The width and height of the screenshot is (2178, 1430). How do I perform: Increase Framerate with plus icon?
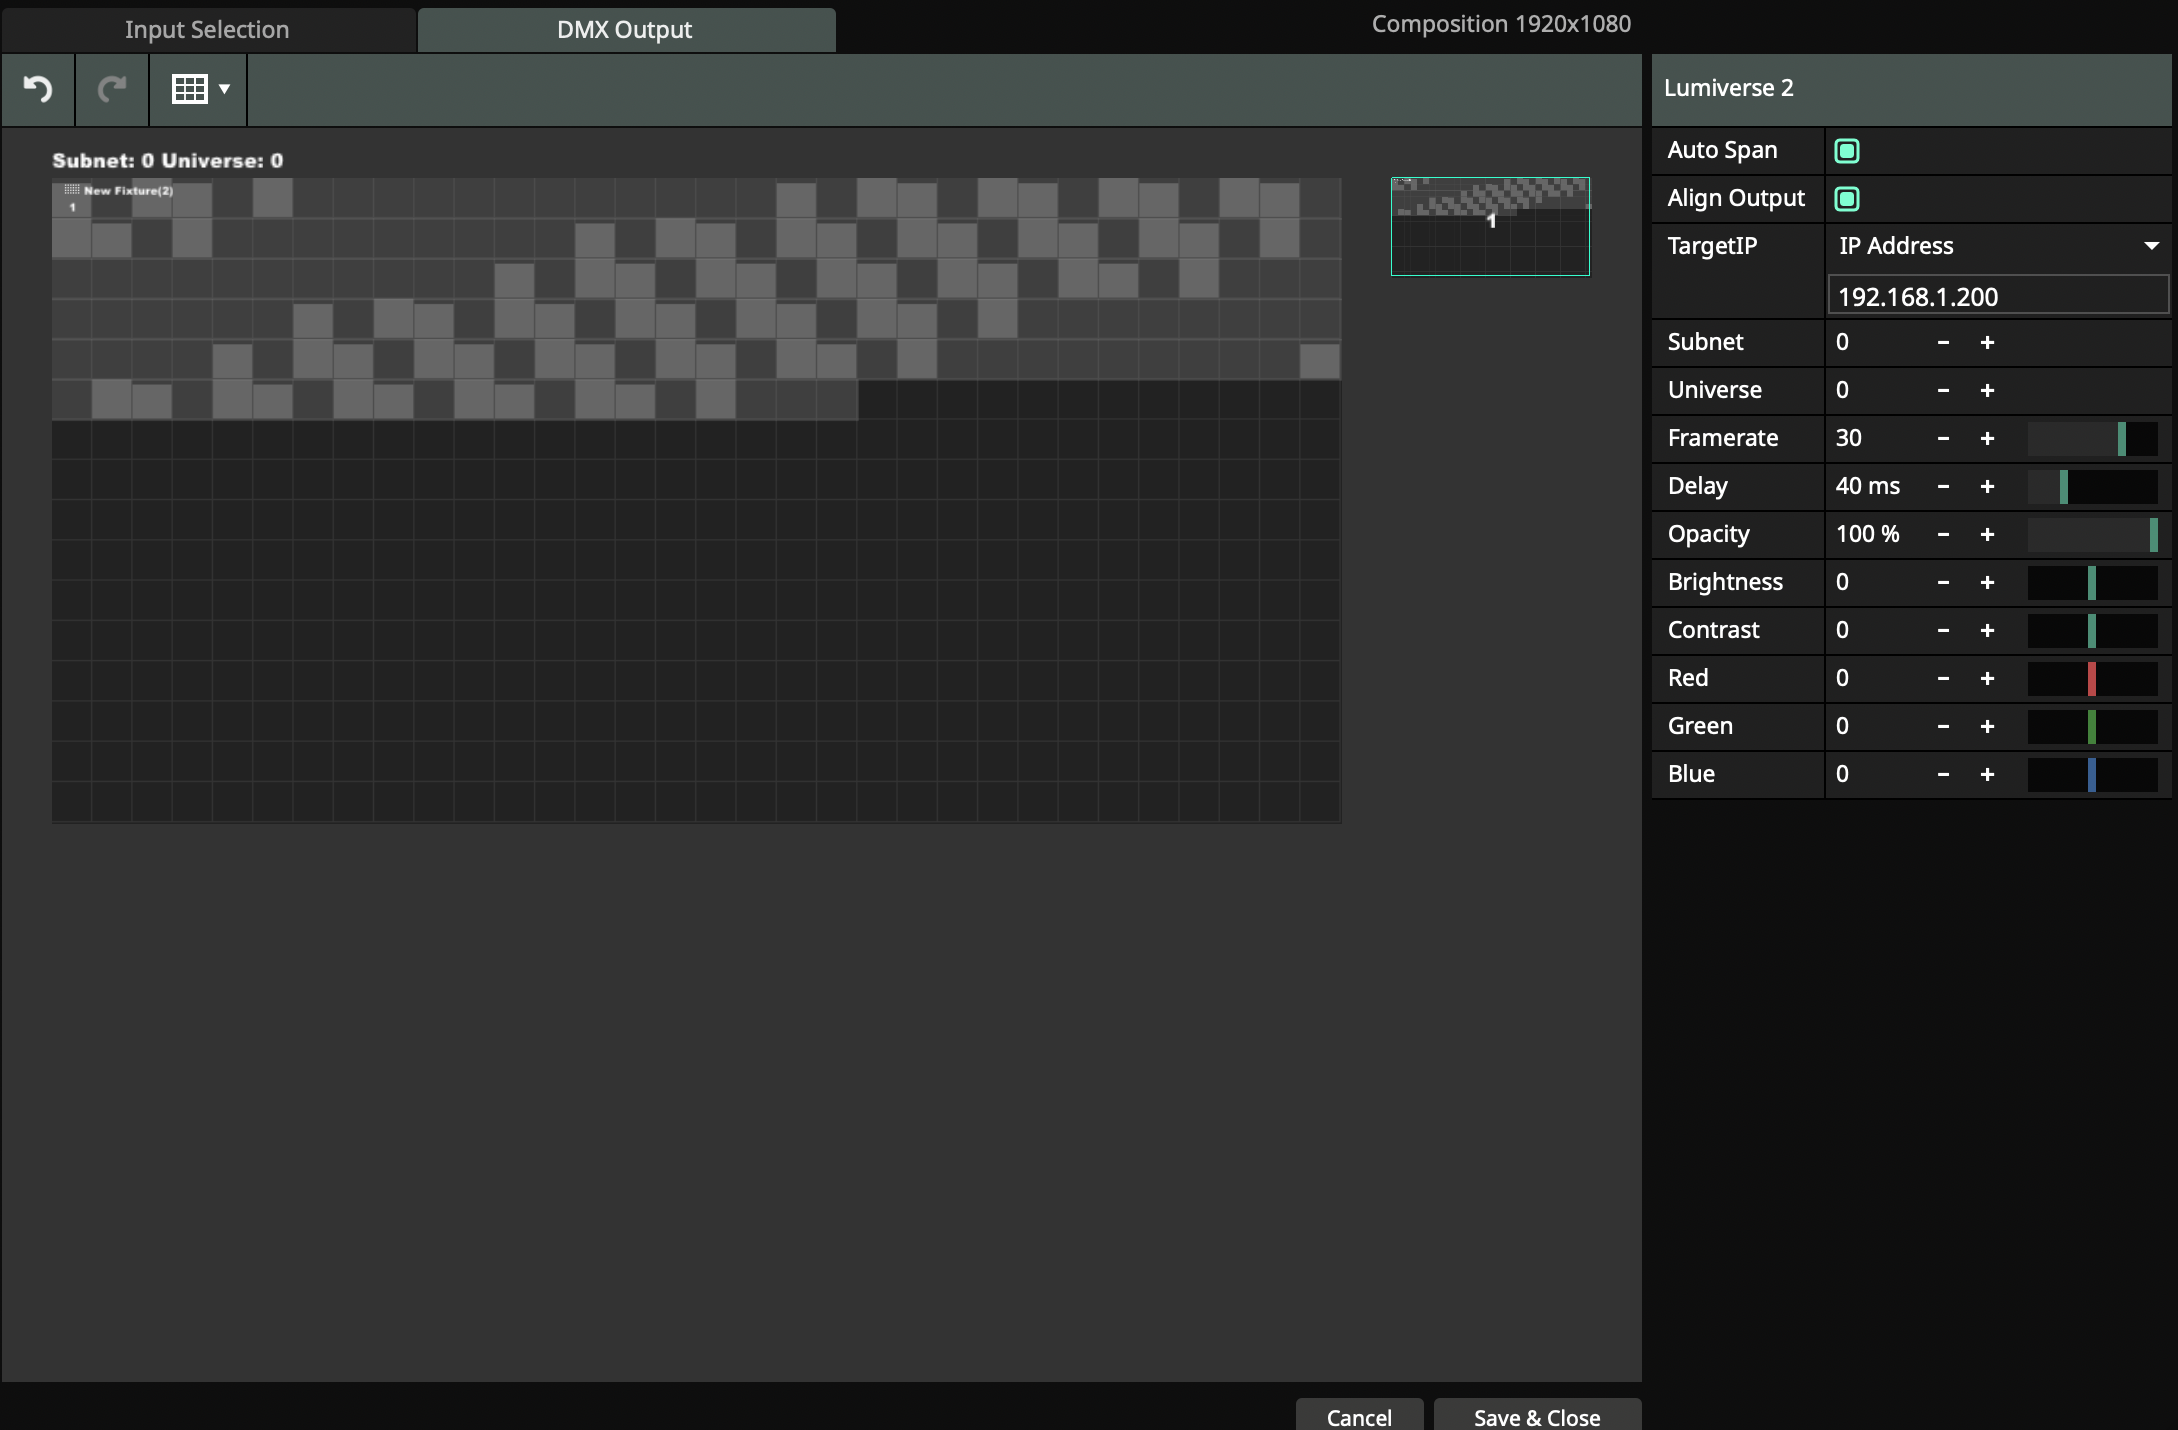[1987, 439]
